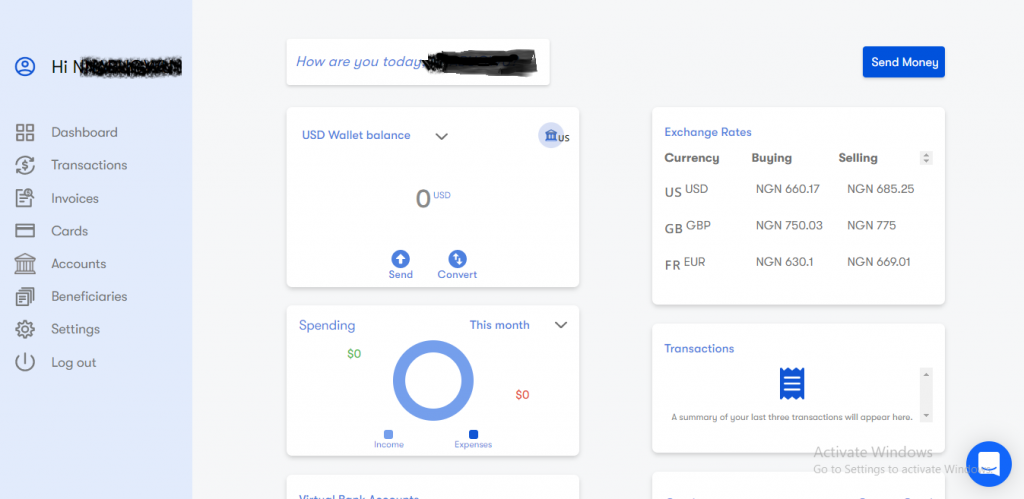This screenshot has height=499, width=1024.
Task: Click the GB GBP currency row label
Action: tap(688, 227)
